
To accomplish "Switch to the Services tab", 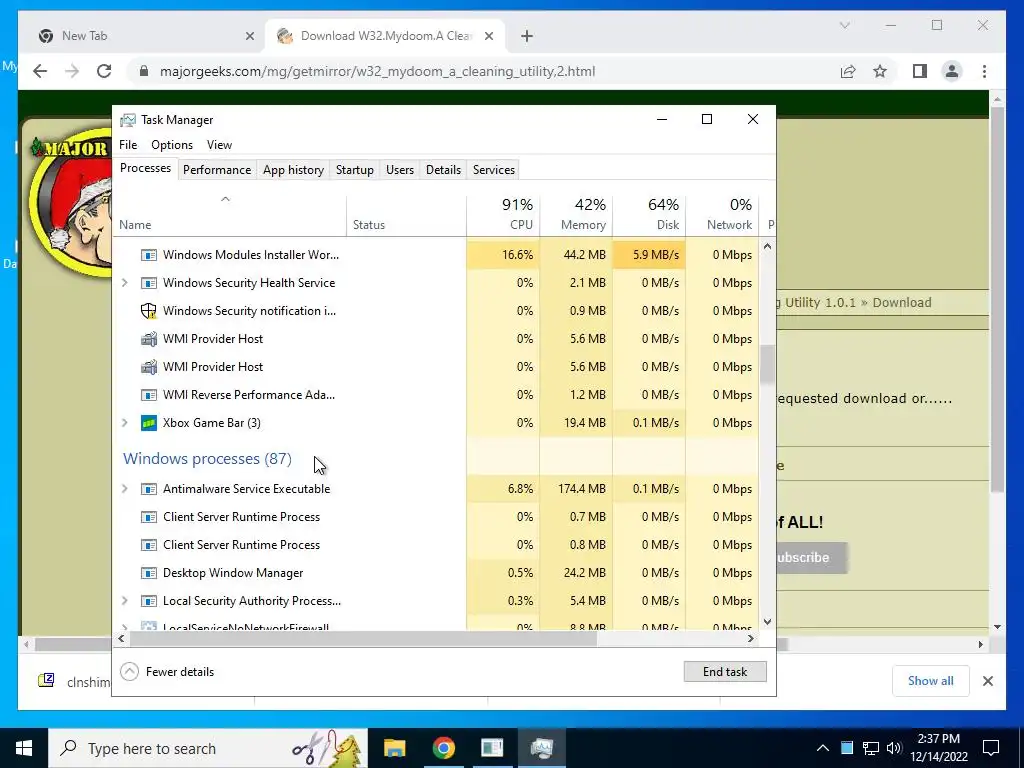I will [x=494, y=170].
